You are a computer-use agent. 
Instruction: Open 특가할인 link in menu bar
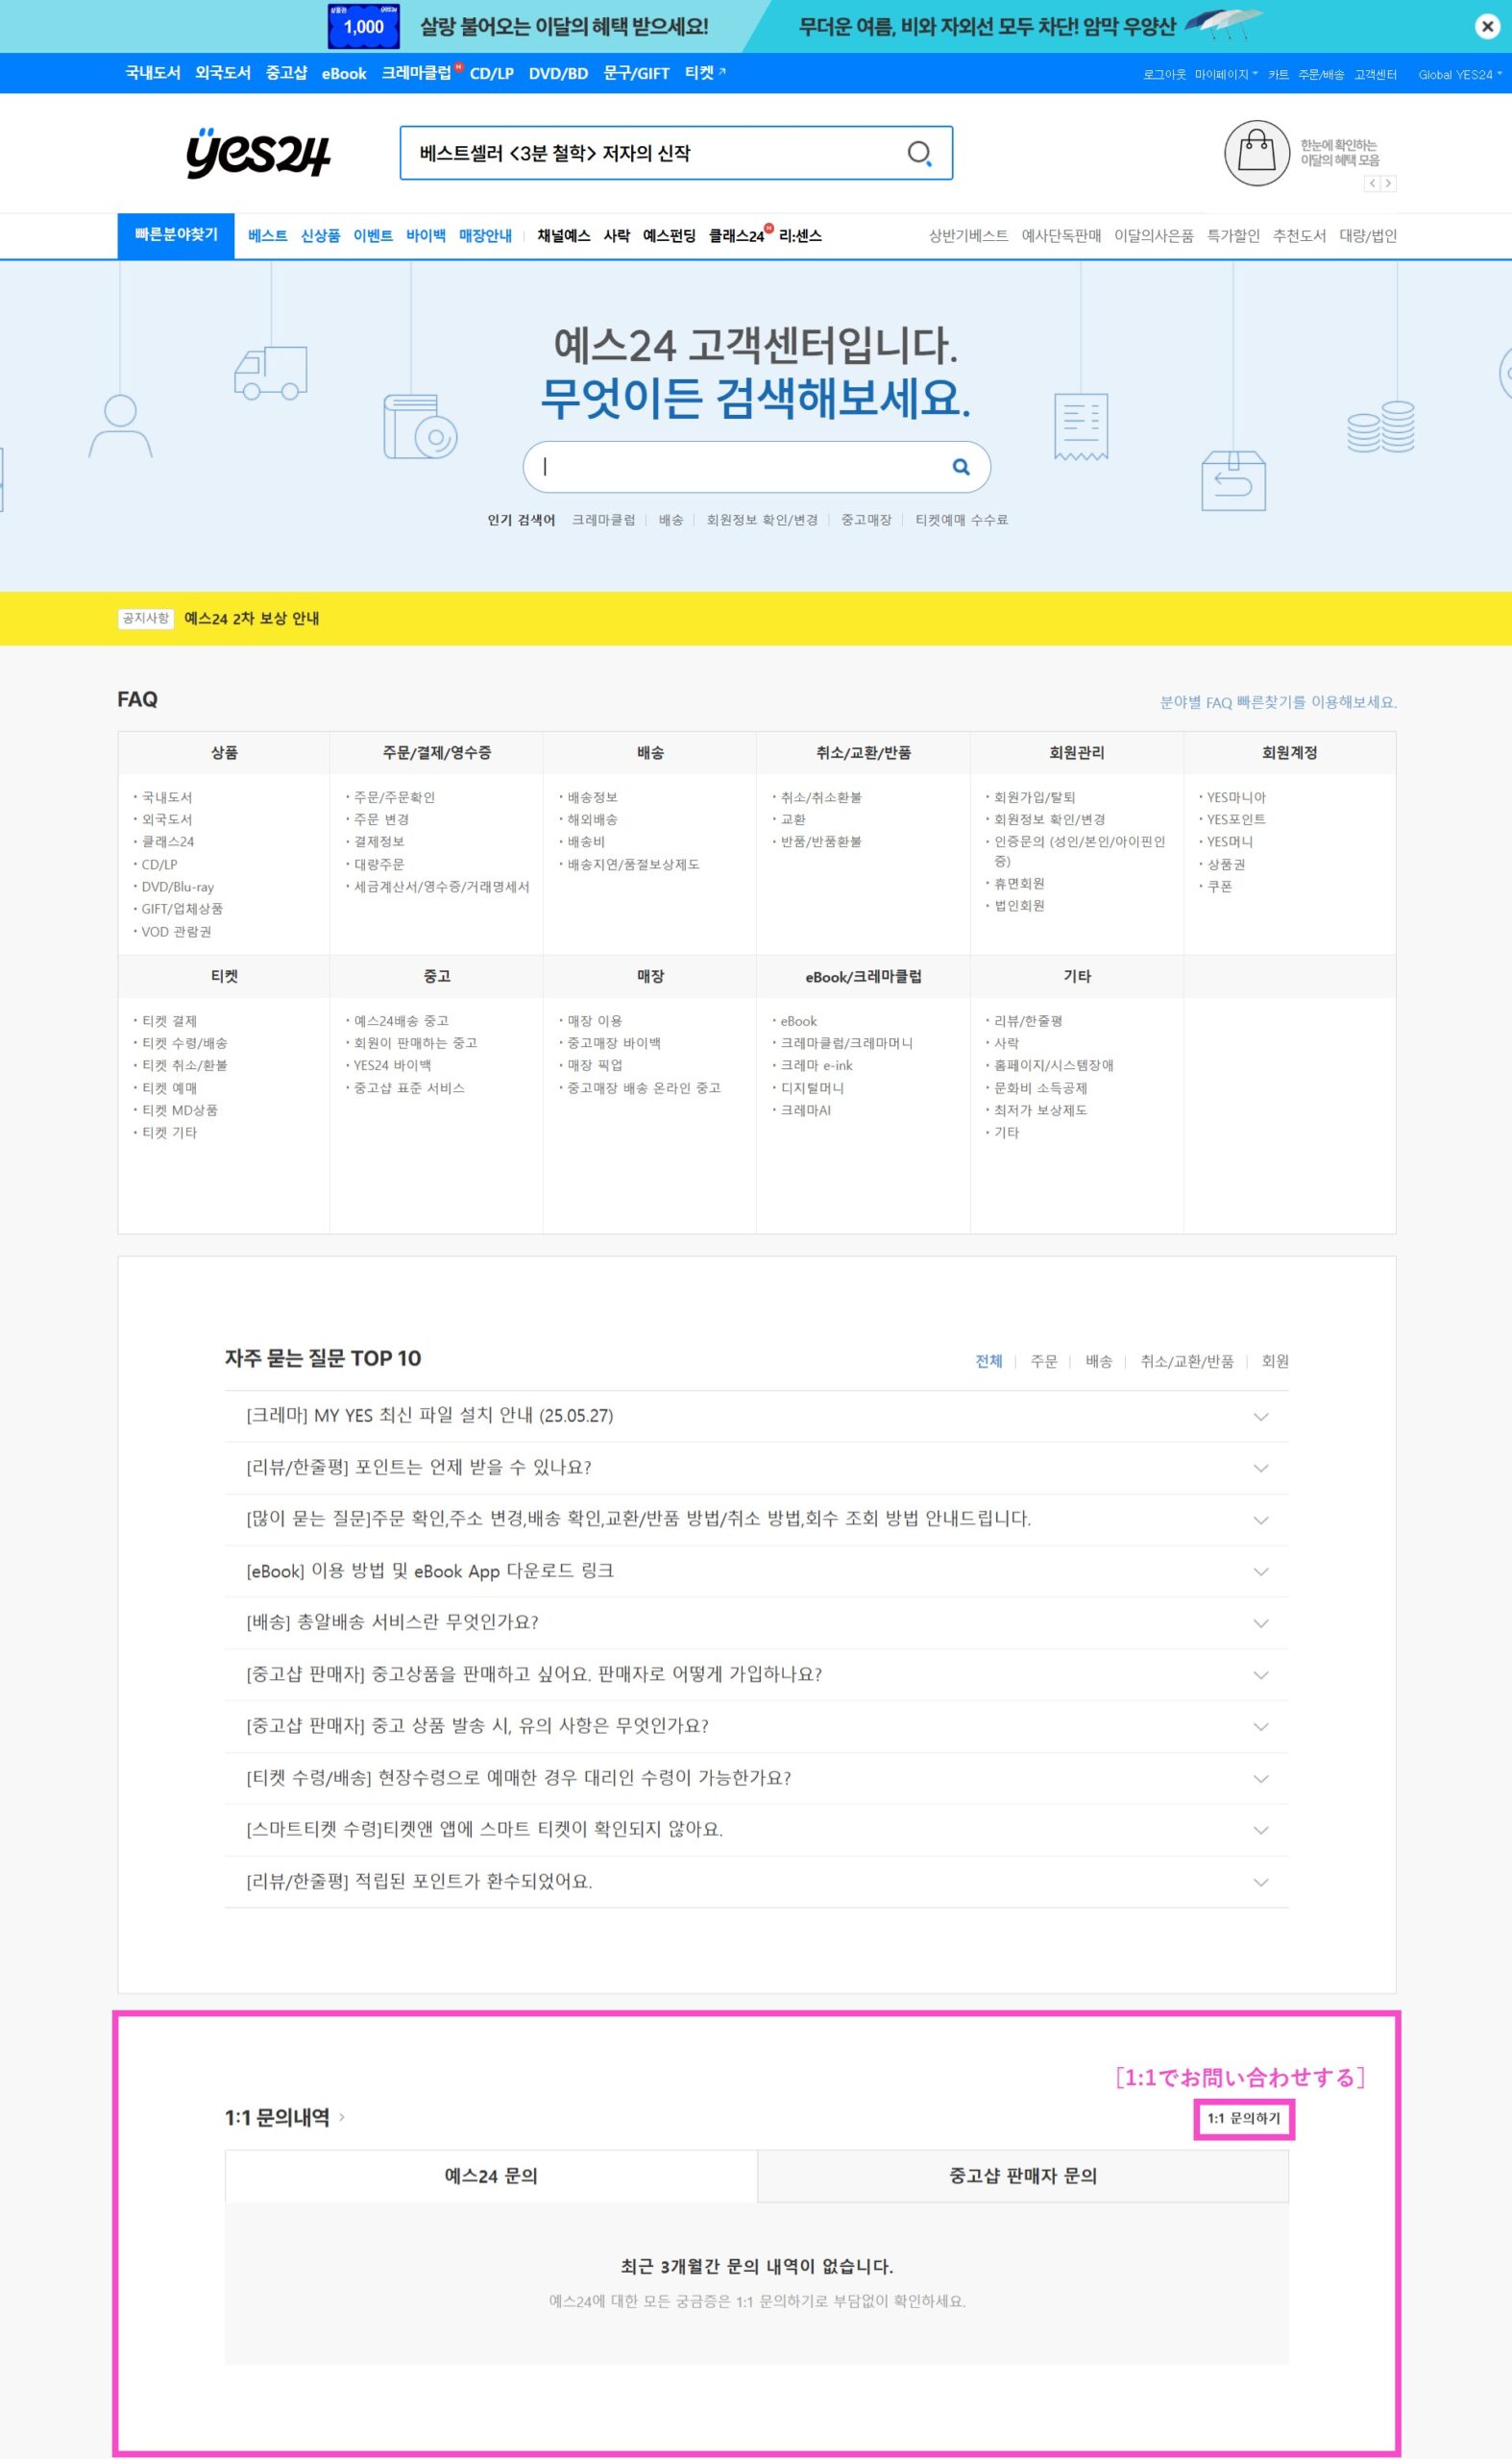[1233, 236]
